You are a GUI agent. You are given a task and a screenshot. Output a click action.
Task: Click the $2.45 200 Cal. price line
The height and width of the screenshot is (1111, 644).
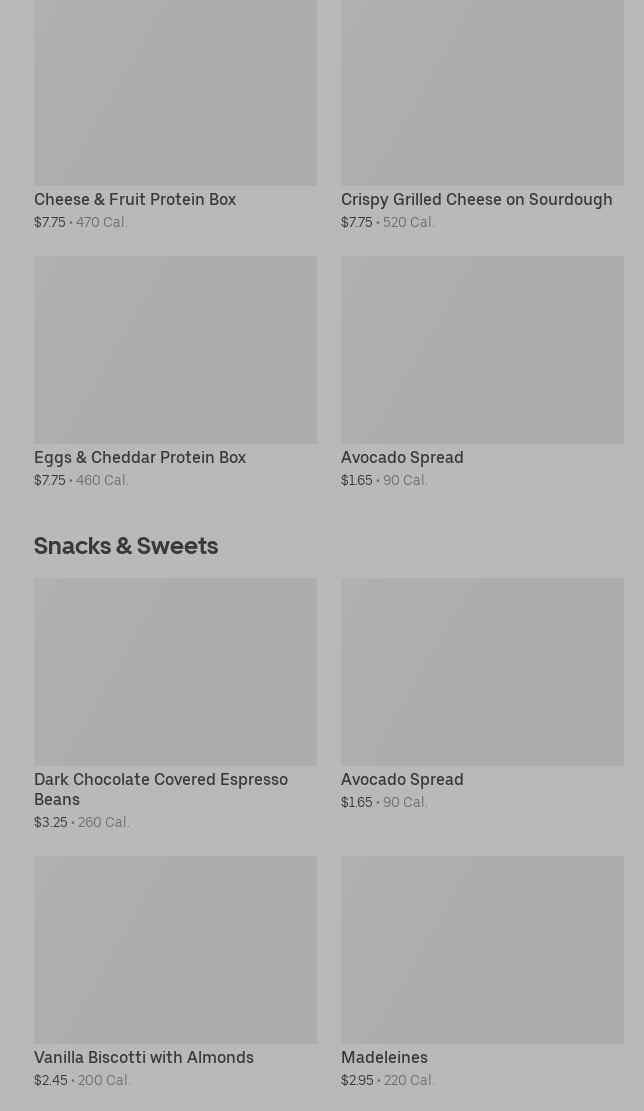coord(82,1080)
